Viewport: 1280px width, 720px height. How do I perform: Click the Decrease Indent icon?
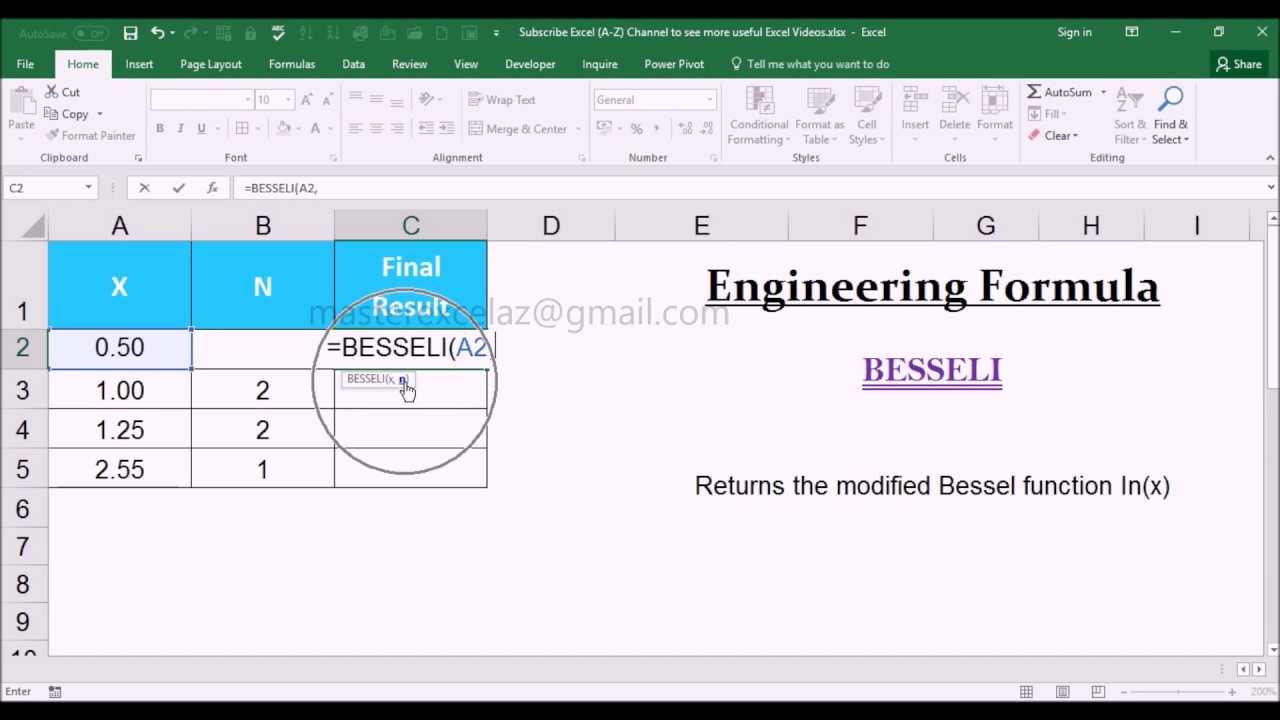point(425,128)
